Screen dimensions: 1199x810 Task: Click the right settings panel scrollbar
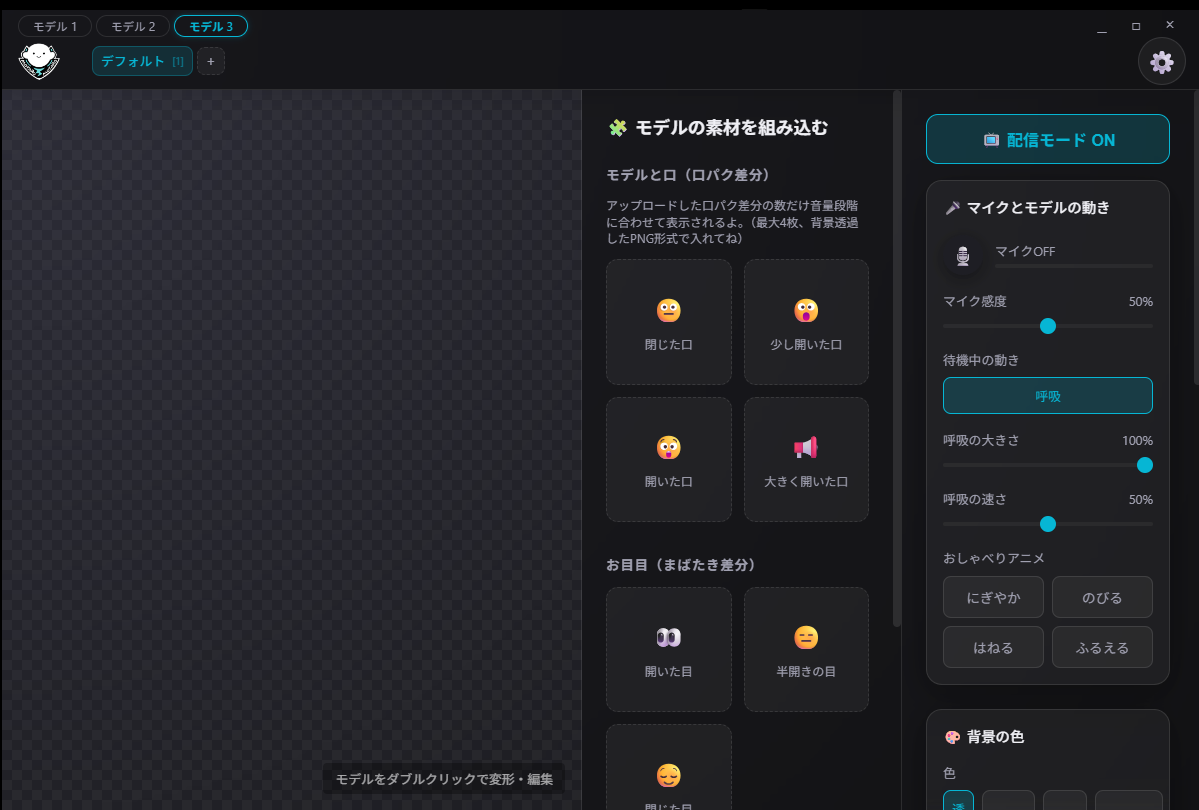pos(1195,237)
